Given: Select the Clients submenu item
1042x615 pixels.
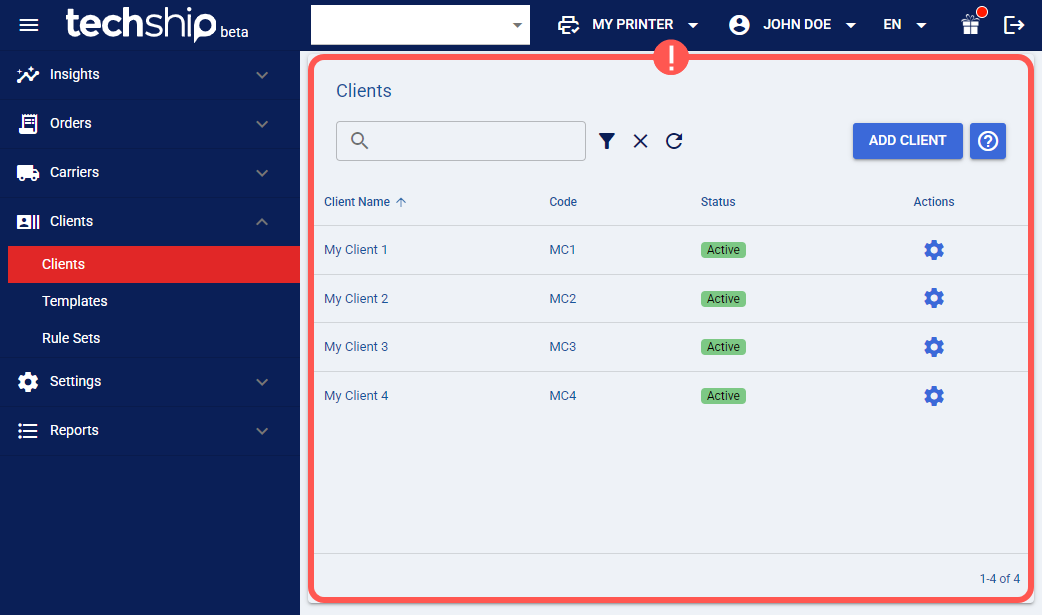Looking at the screenshot, I should [154, 265].
